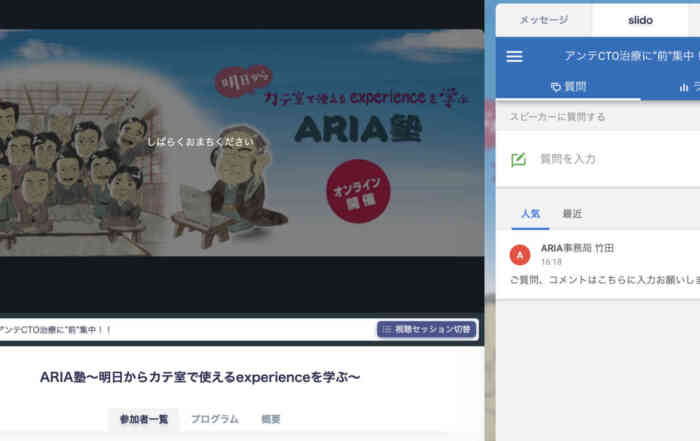Open the 参加者一覧 tab

144,419
